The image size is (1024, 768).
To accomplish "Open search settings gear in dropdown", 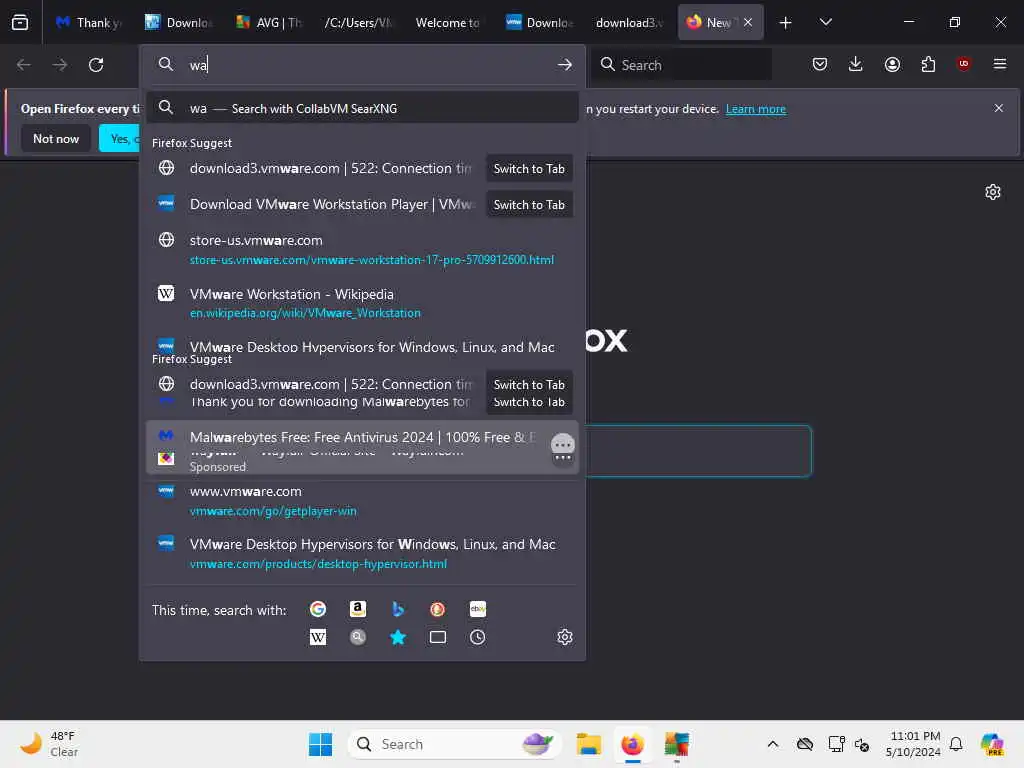I will click(565, 637).
